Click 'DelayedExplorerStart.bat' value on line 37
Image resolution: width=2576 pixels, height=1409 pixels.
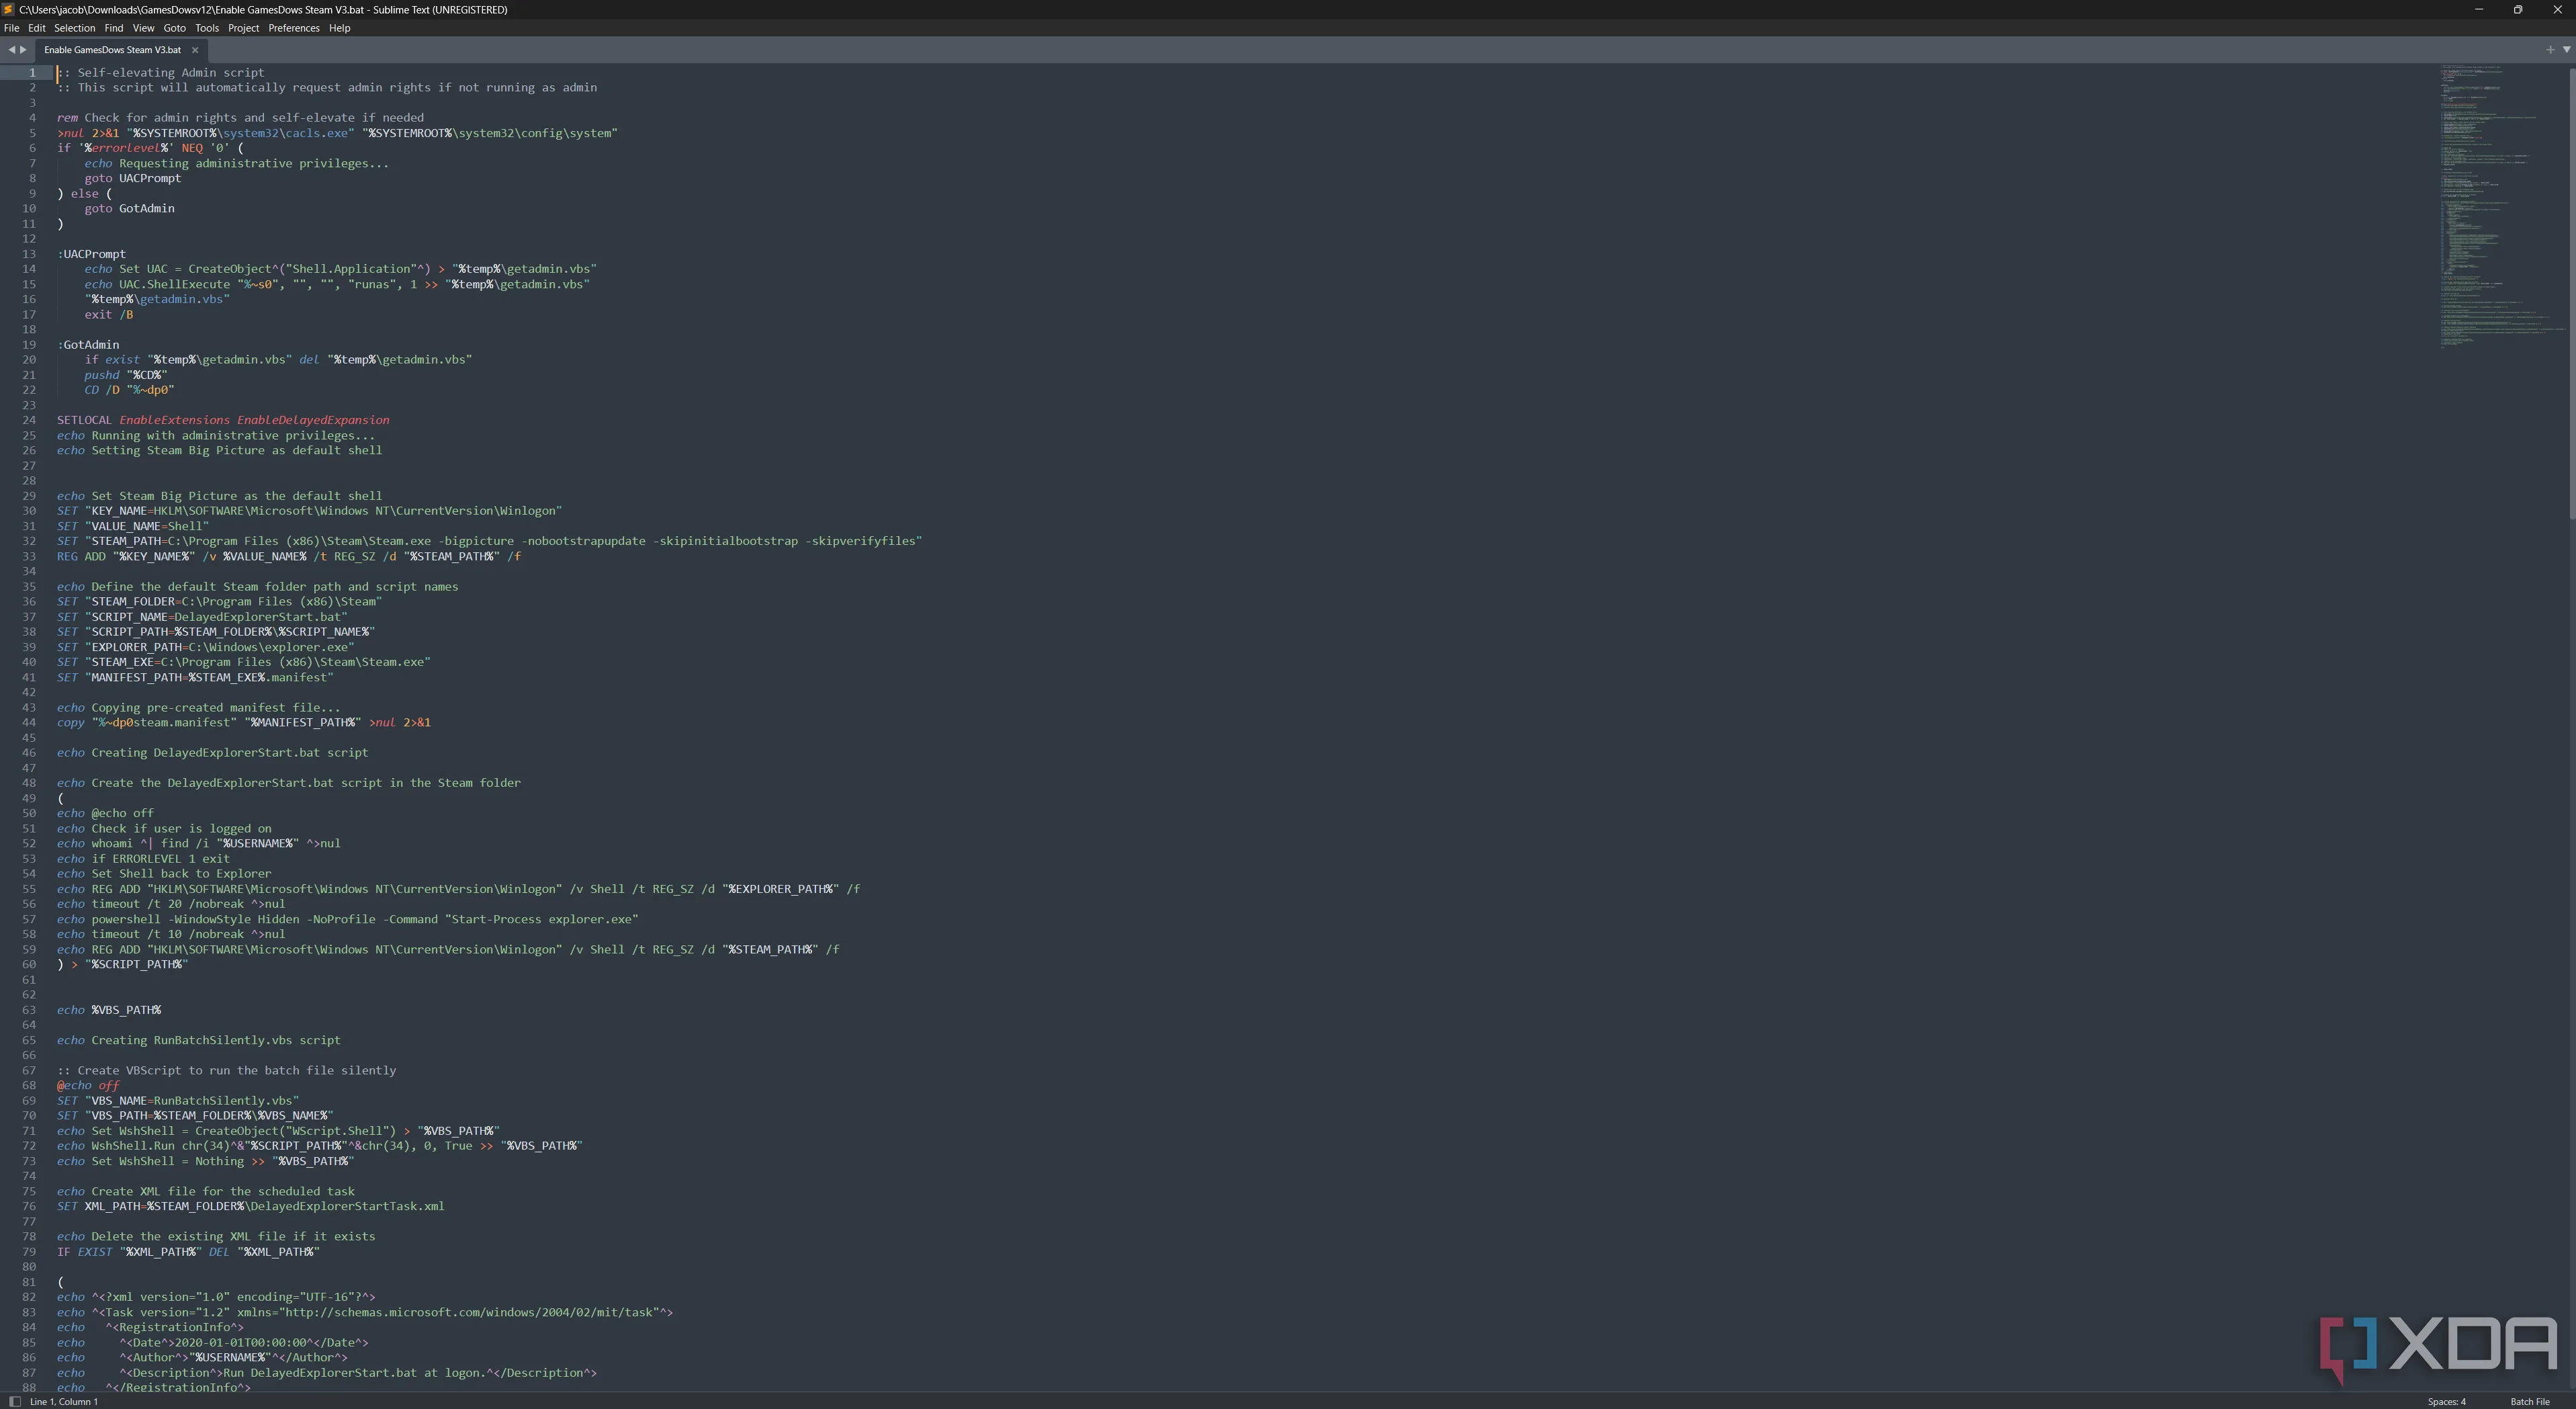(x=257, y=617)
